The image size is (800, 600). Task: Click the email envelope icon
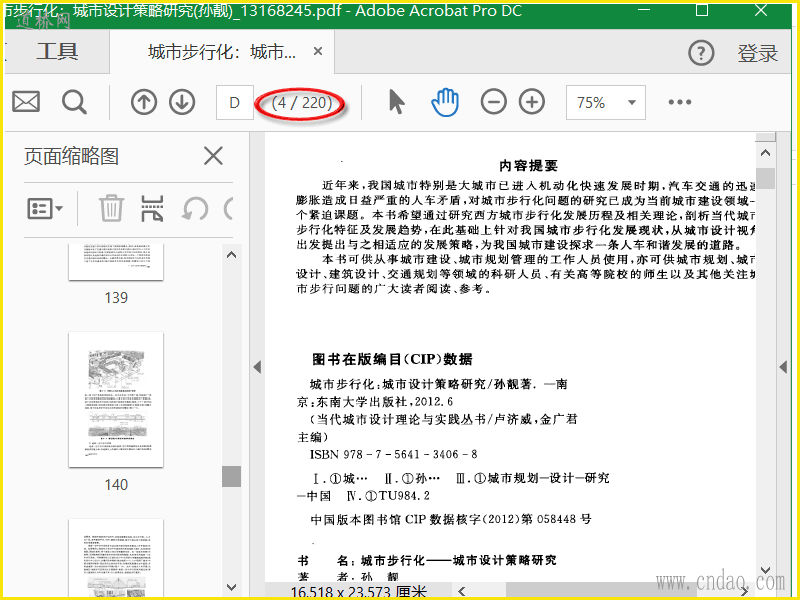(26, 102)
